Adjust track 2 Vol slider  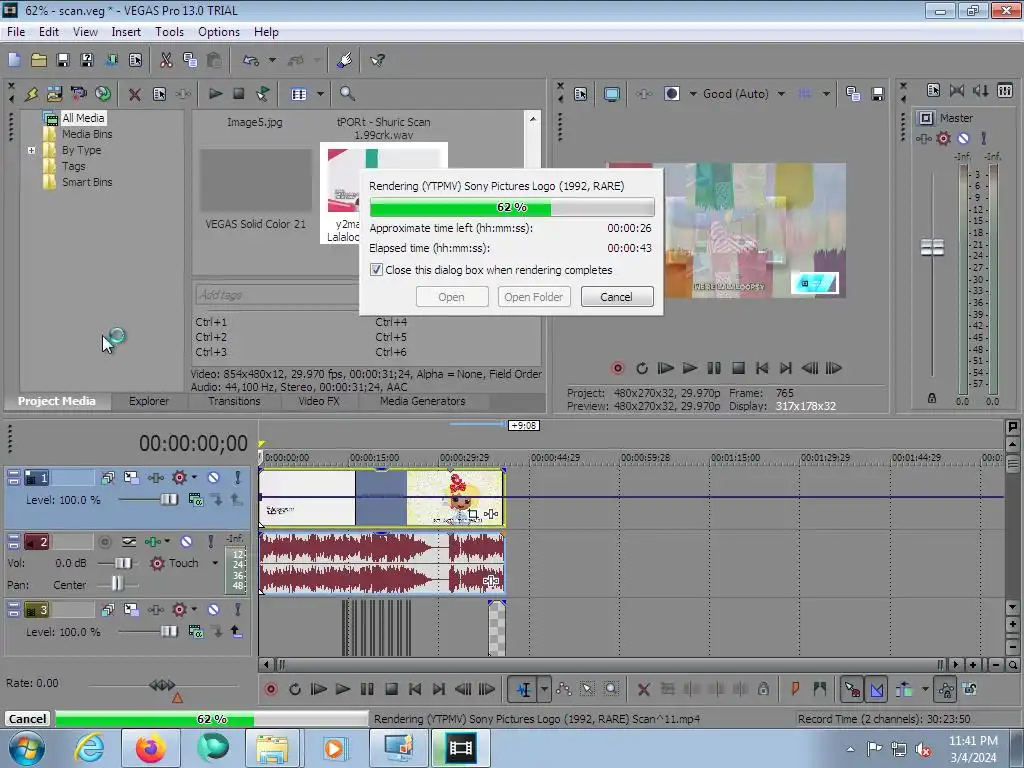123,563
